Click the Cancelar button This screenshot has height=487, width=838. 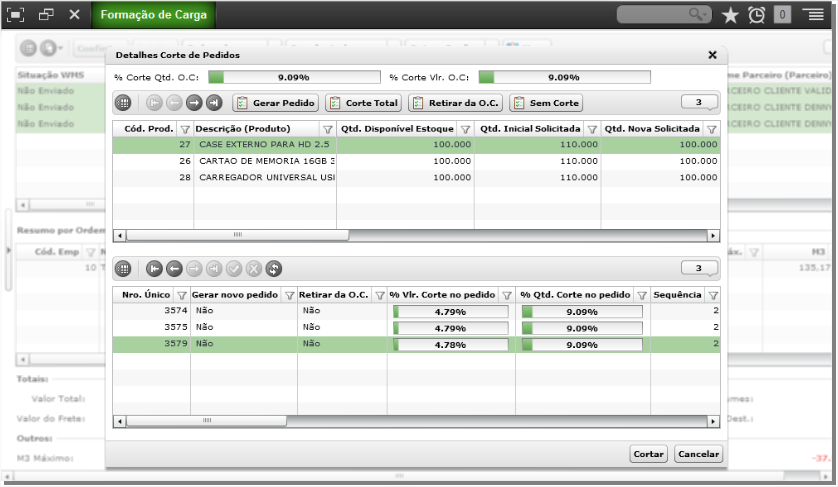coord(698,454)
